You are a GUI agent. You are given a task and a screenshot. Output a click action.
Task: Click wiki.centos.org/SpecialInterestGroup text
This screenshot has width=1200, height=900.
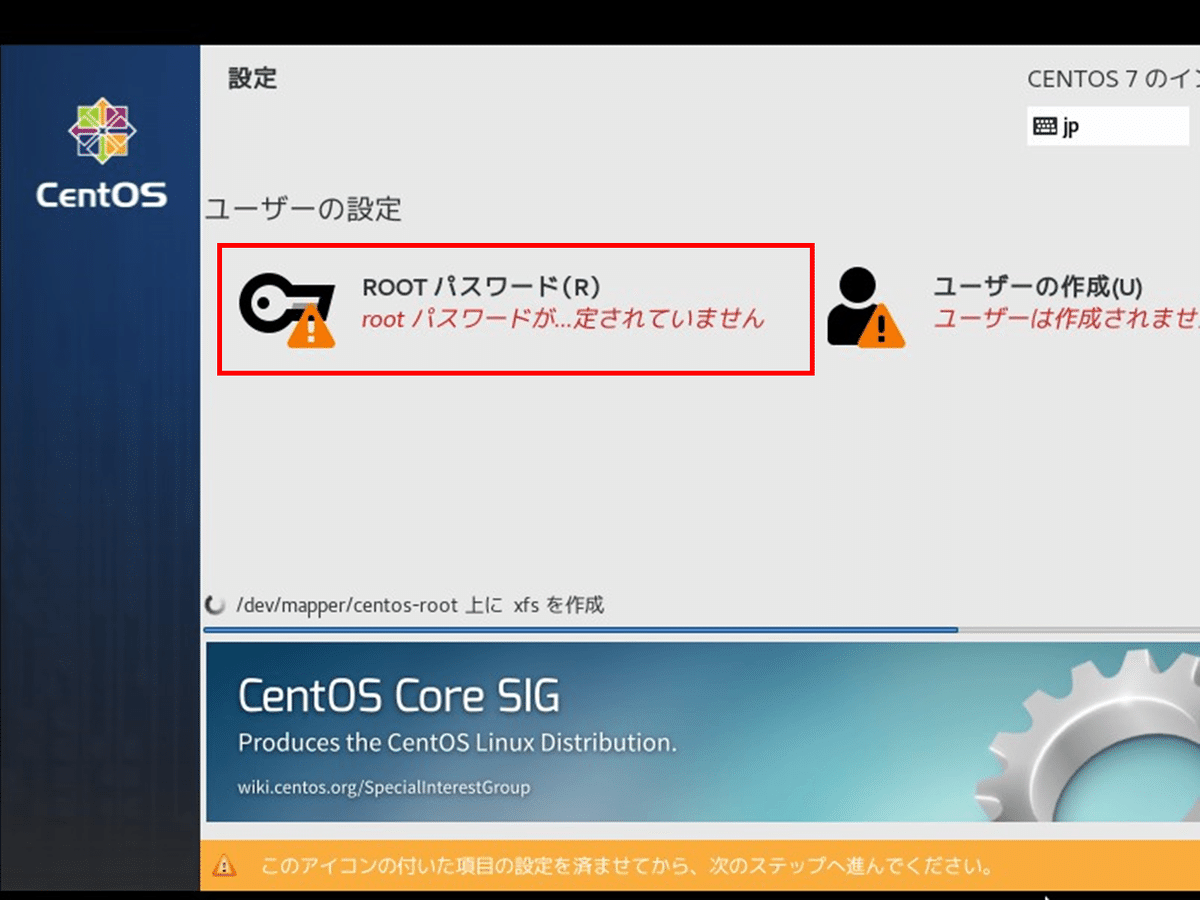(384, 786)
